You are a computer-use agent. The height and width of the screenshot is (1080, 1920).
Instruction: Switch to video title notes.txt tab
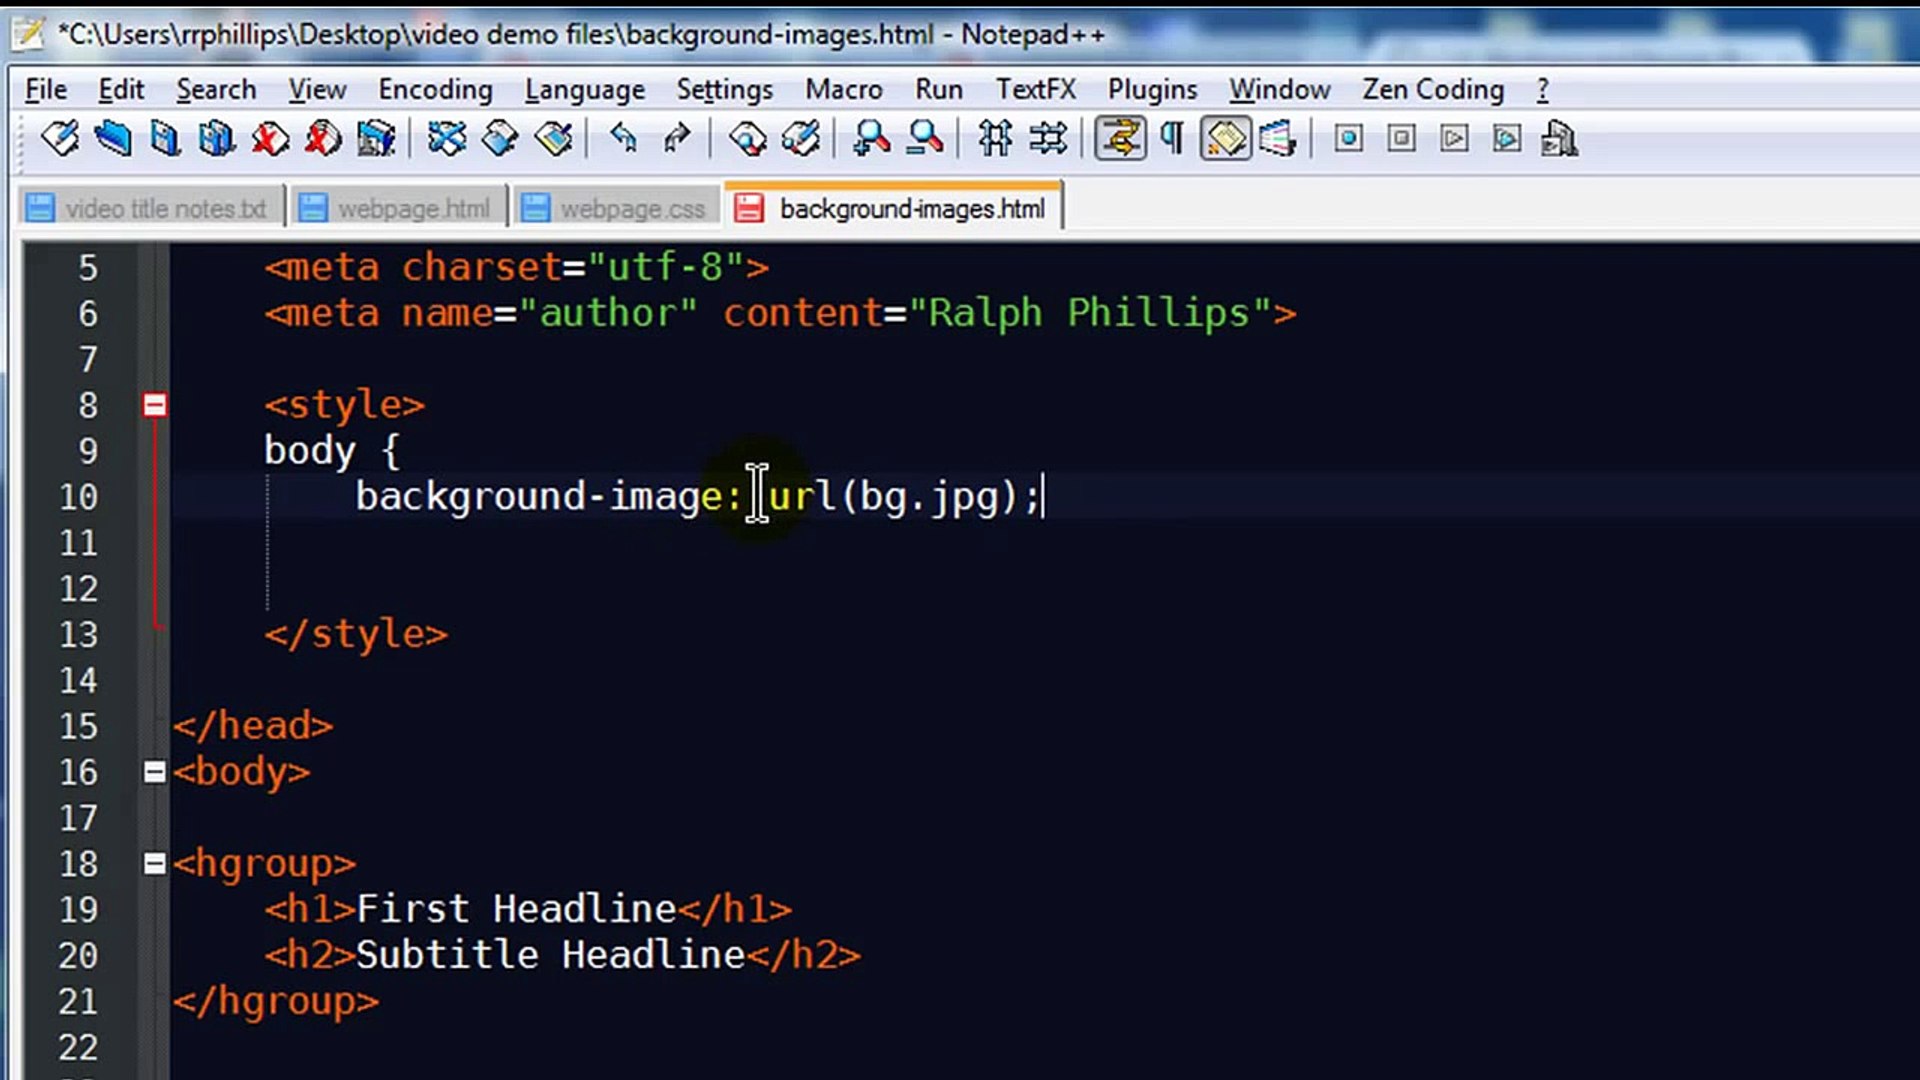165,209
